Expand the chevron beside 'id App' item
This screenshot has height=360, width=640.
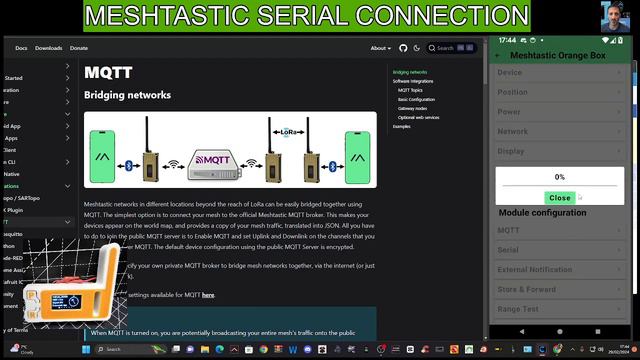(x=67, y=126)
